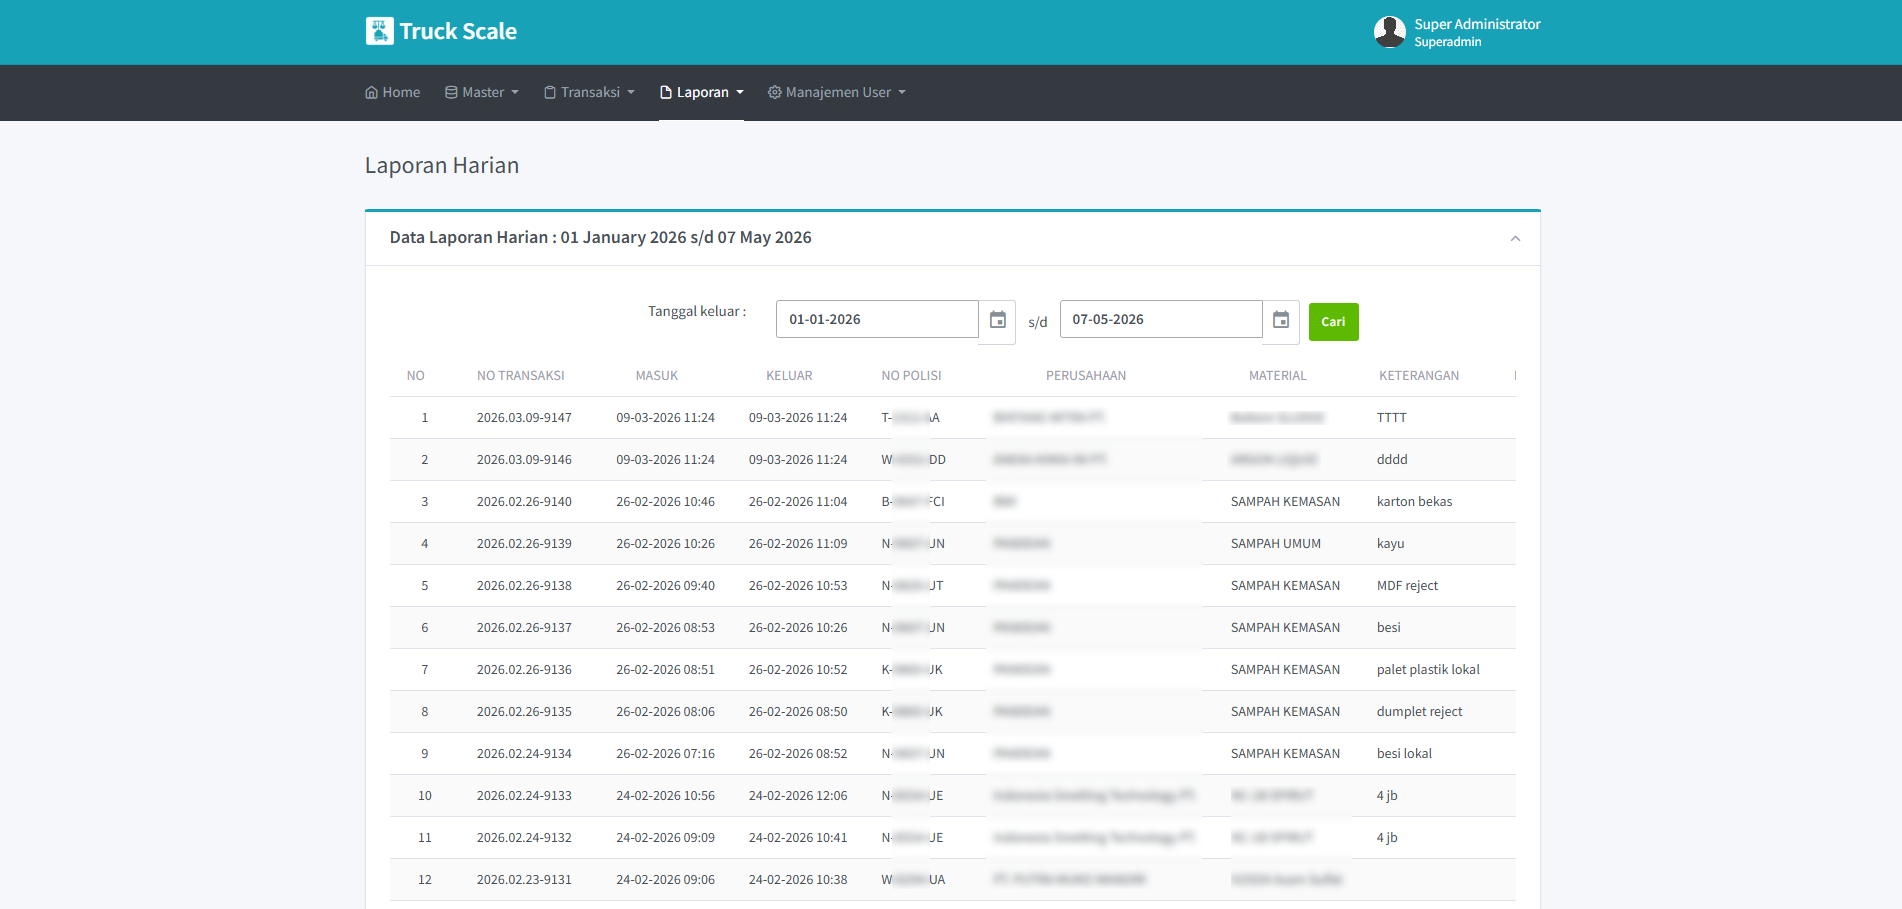The width and height of the screenshot is (1902, 909).
Task: Open calendar picker for end date
Action: click(x=1281, y=320)
